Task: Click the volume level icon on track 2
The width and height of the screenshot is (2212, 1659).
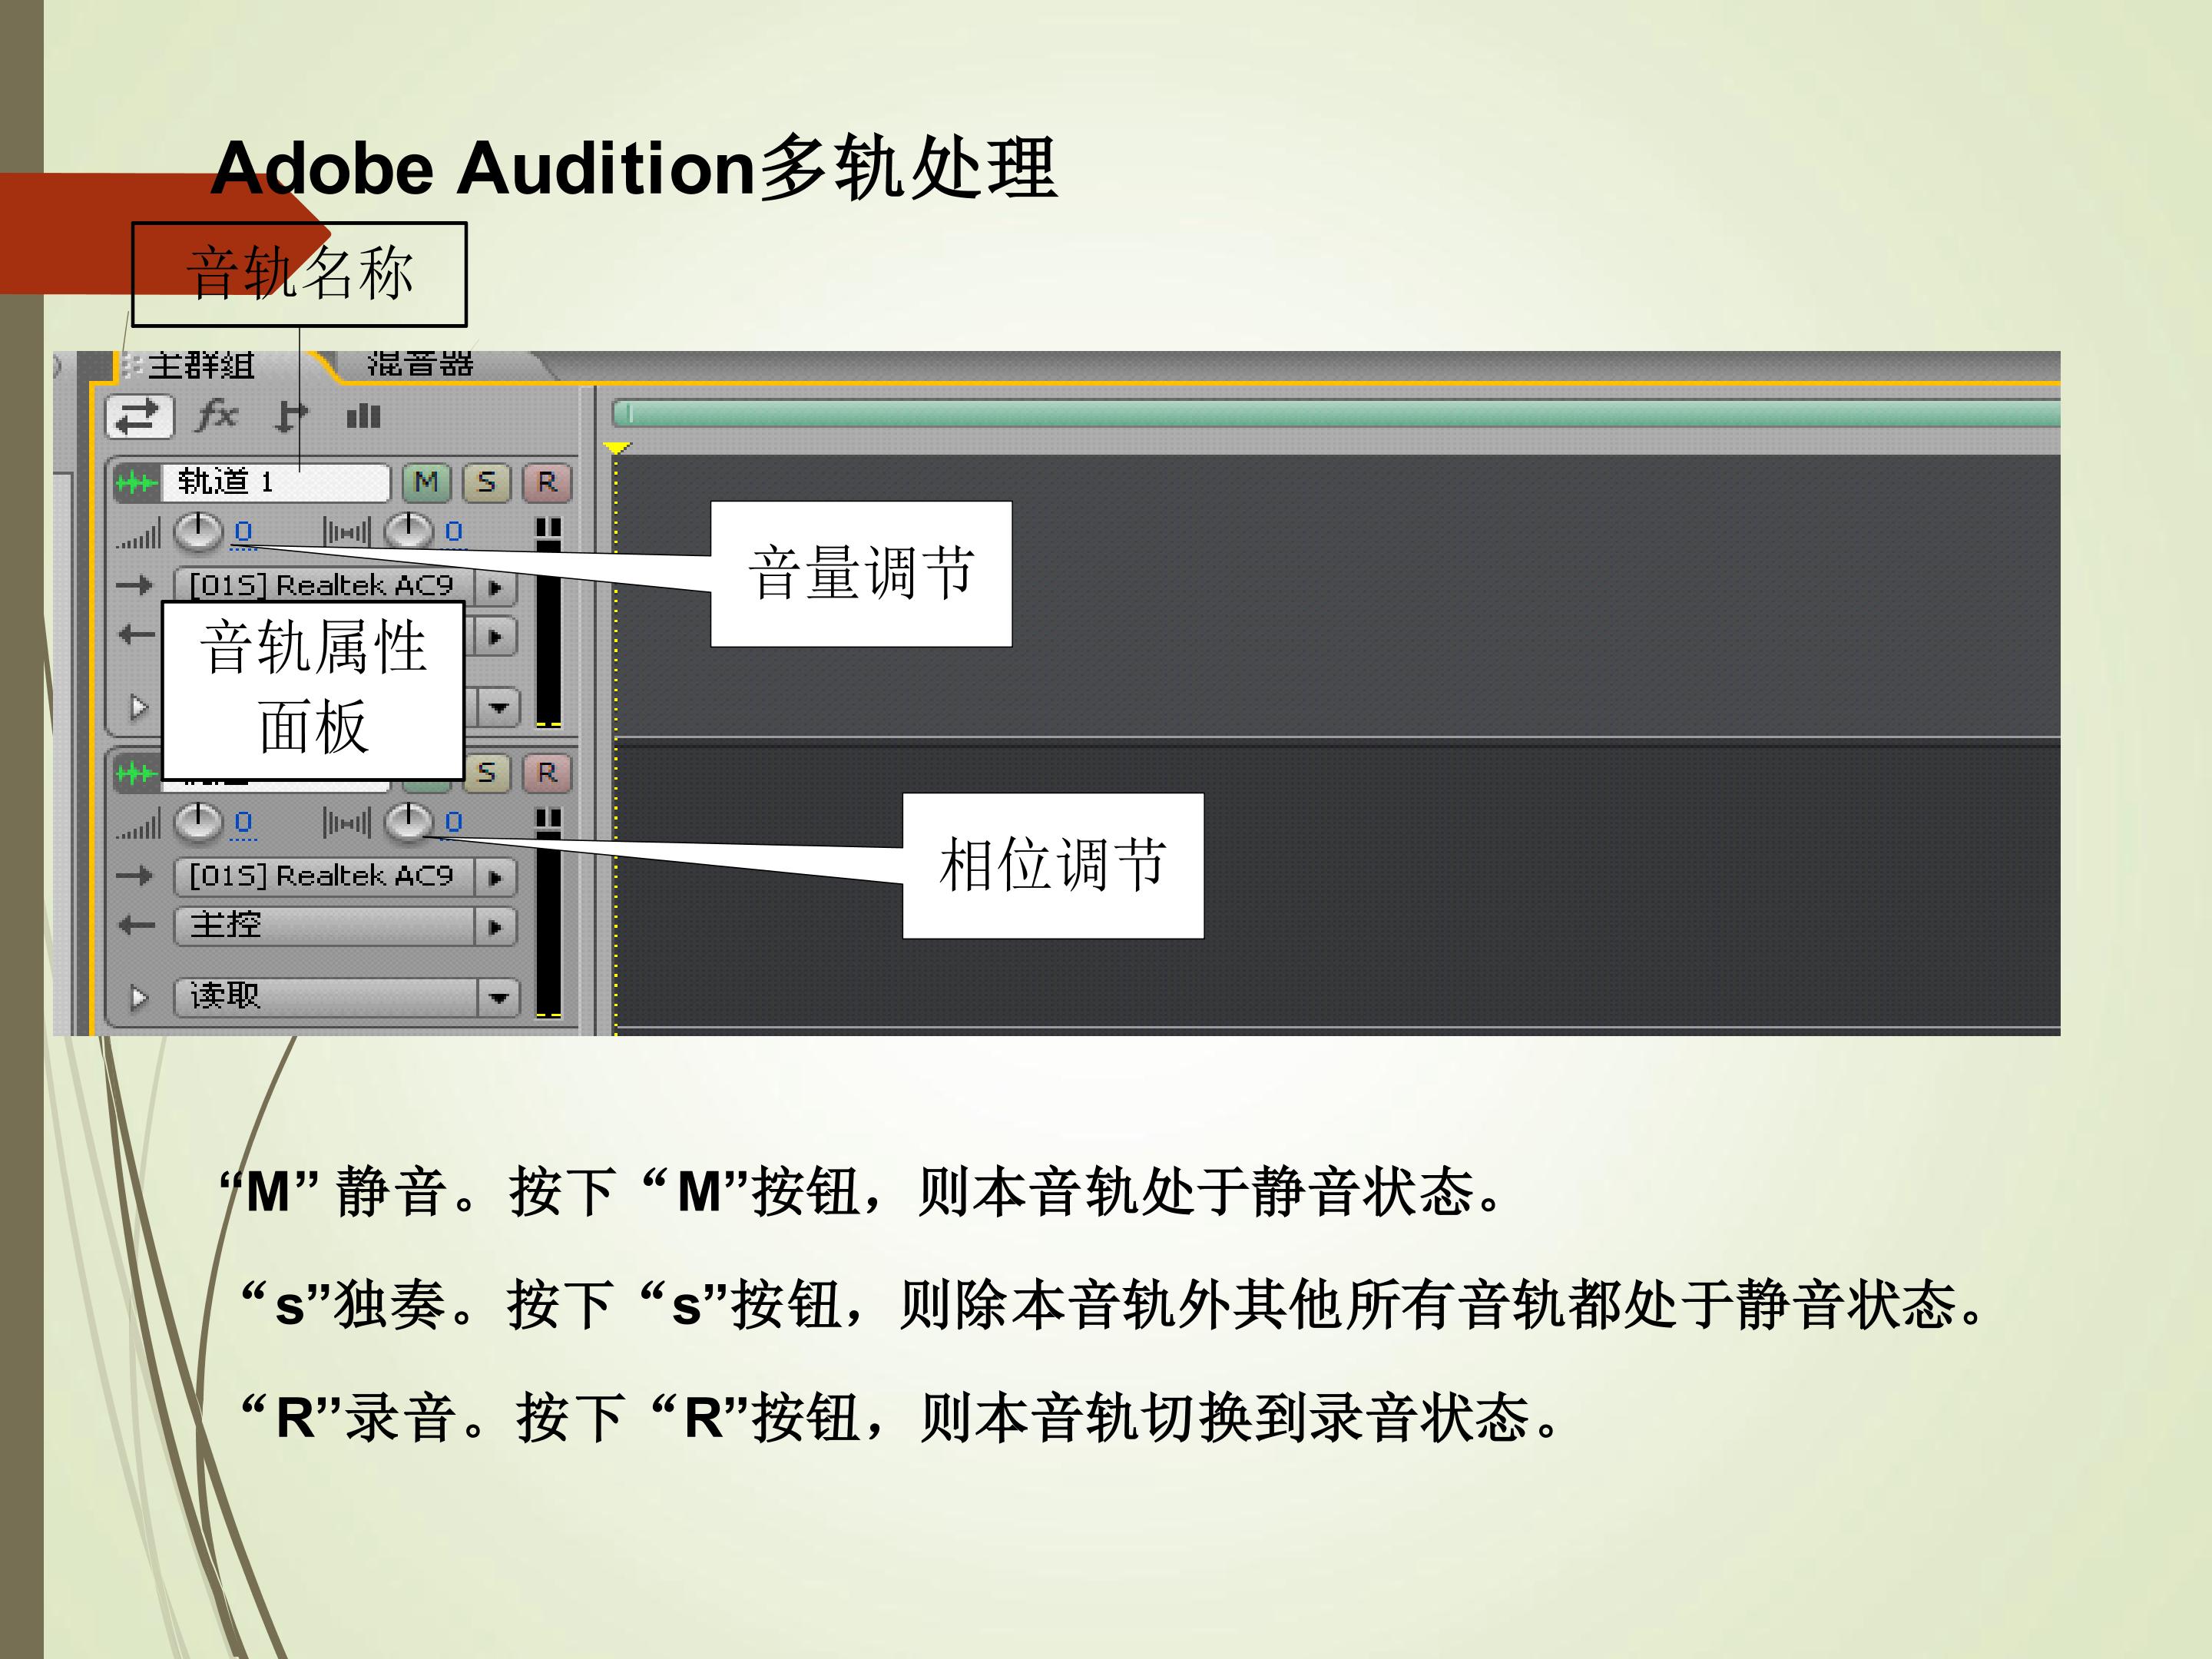Action: [x=138, y=826]
